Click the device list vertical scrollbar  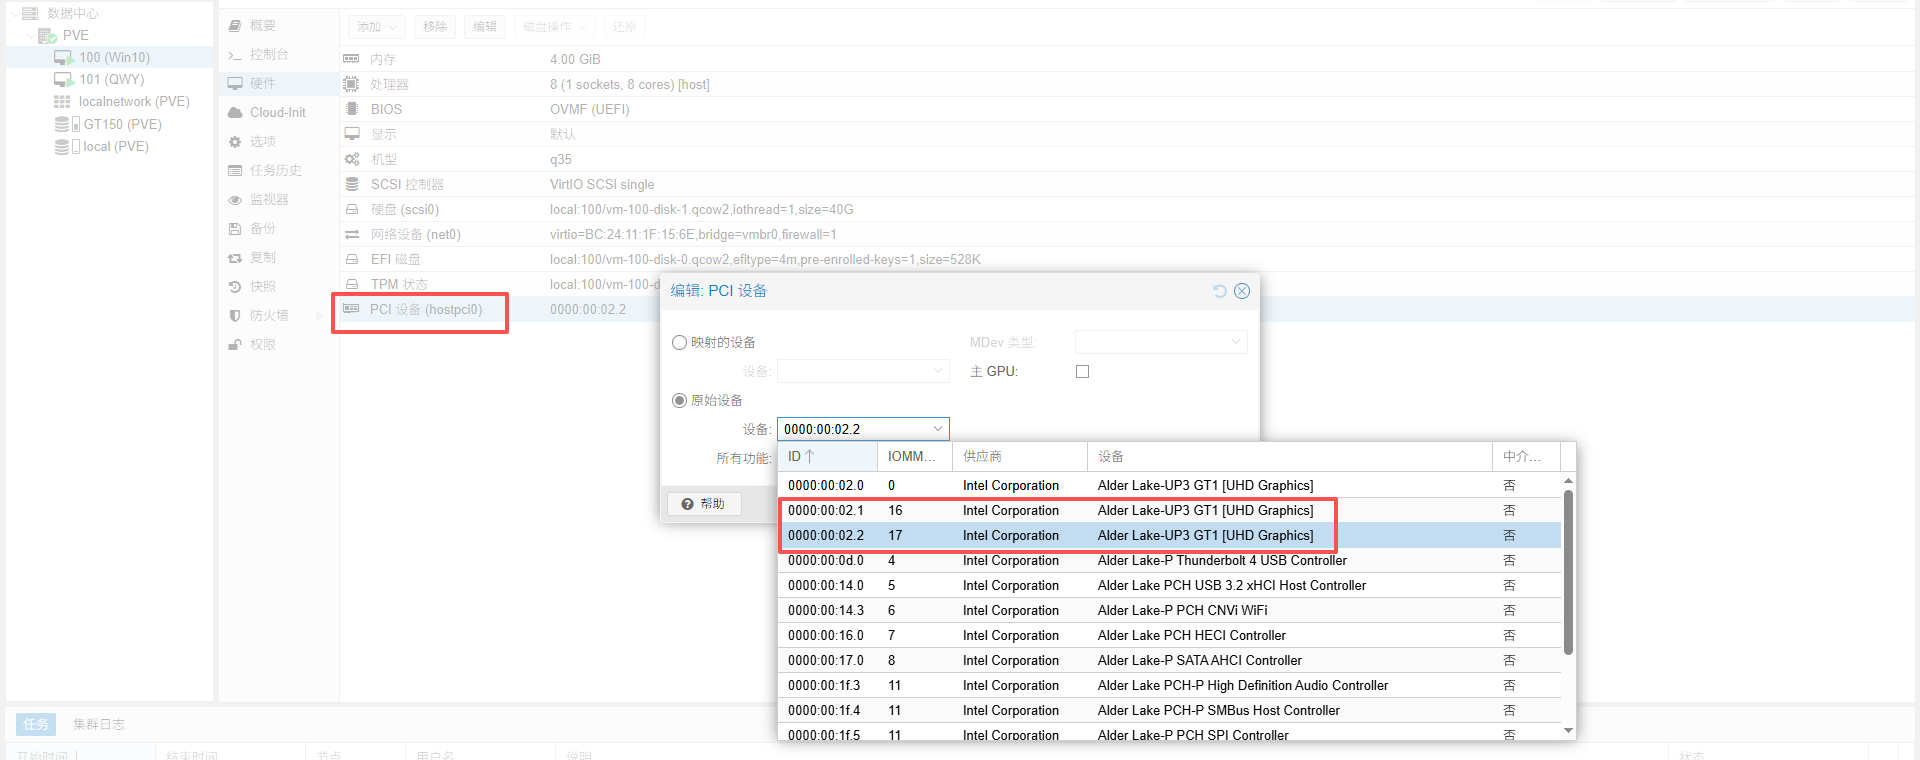pos(1568,570)
